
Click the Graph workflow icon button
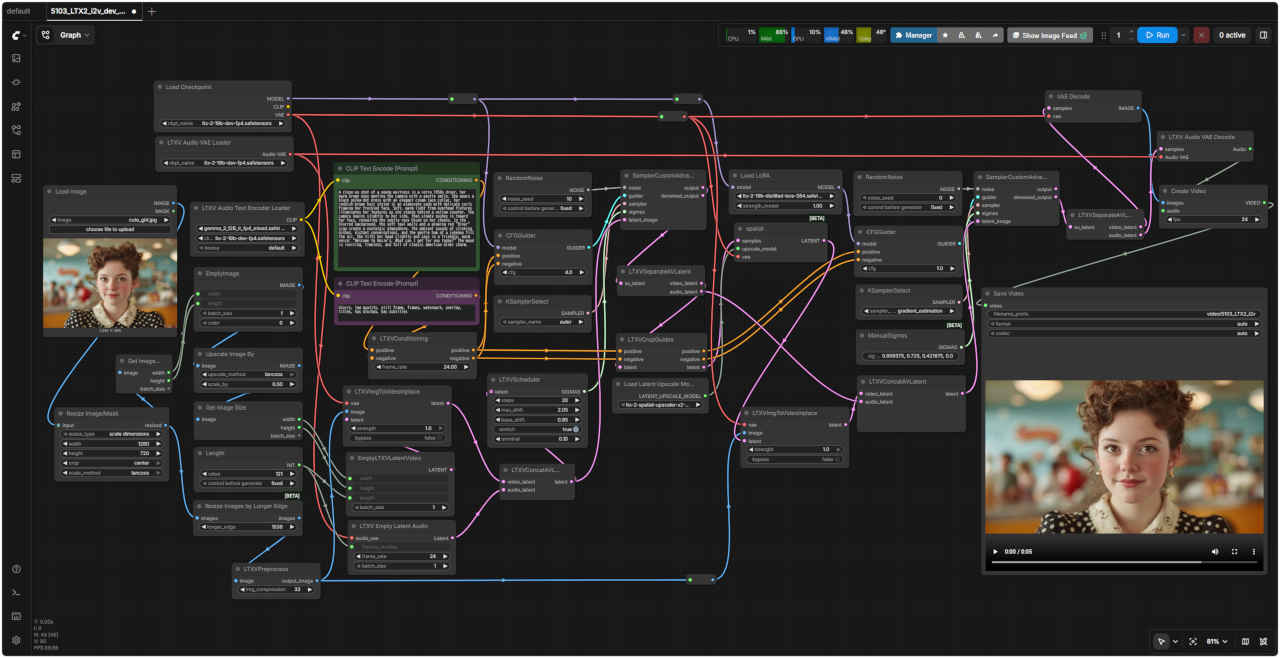[46, 35]
